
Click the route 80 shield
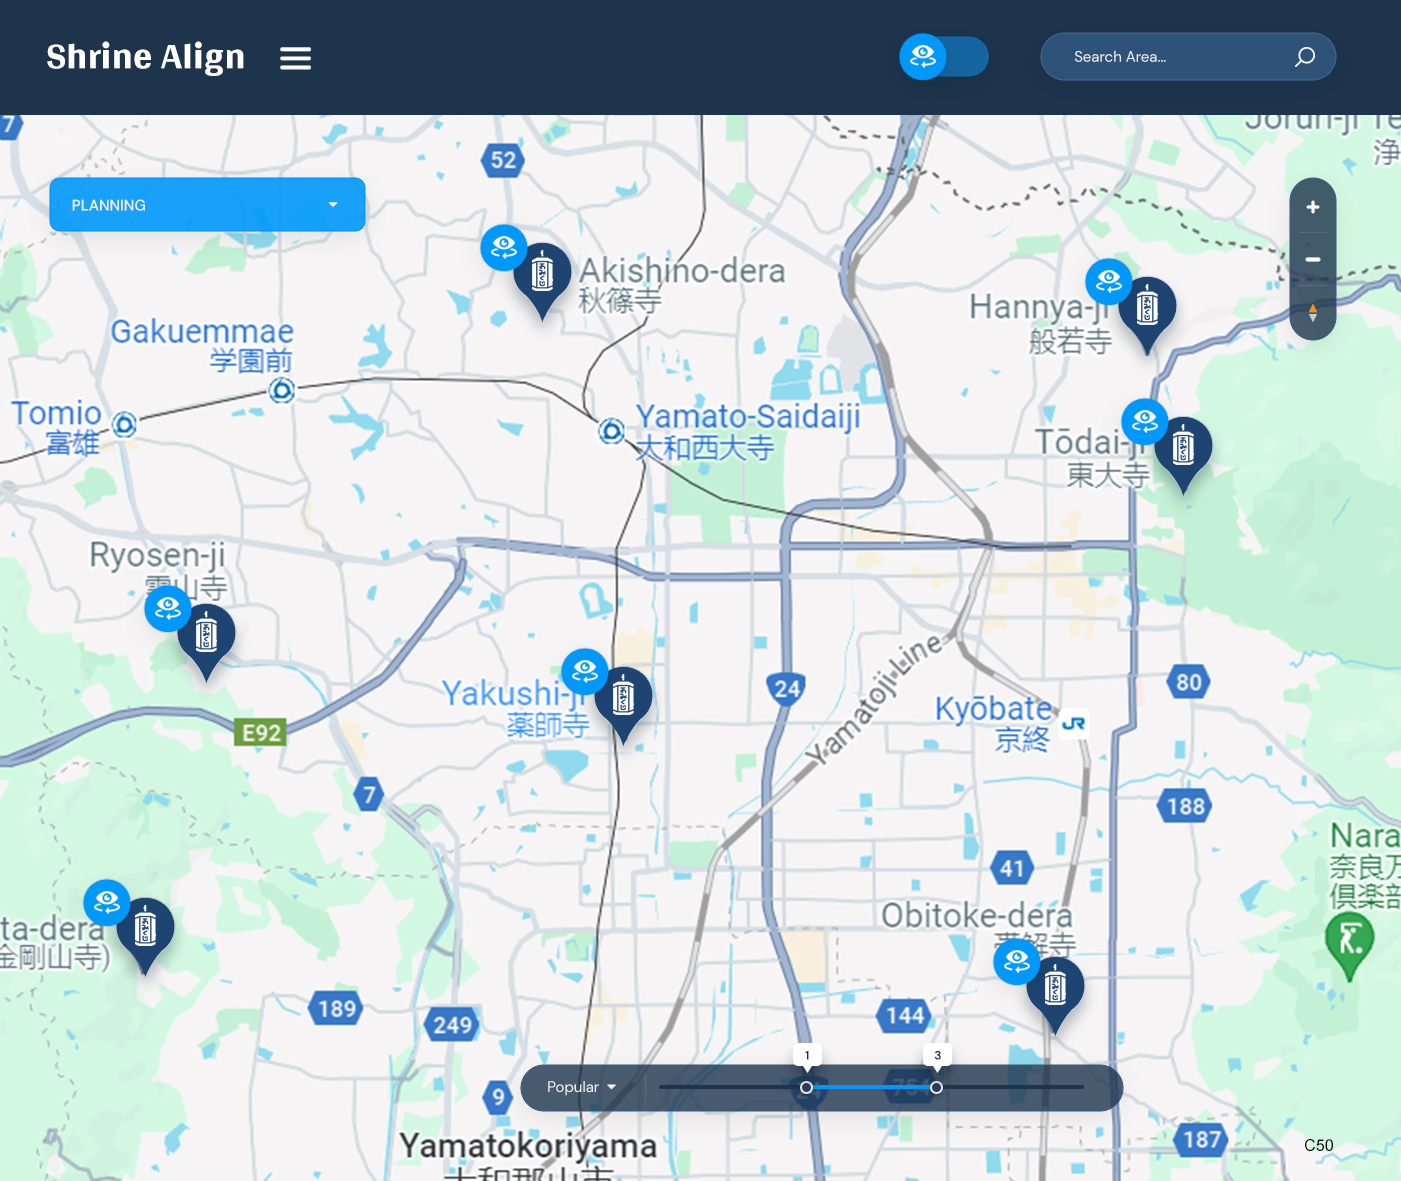point(1188,682)
